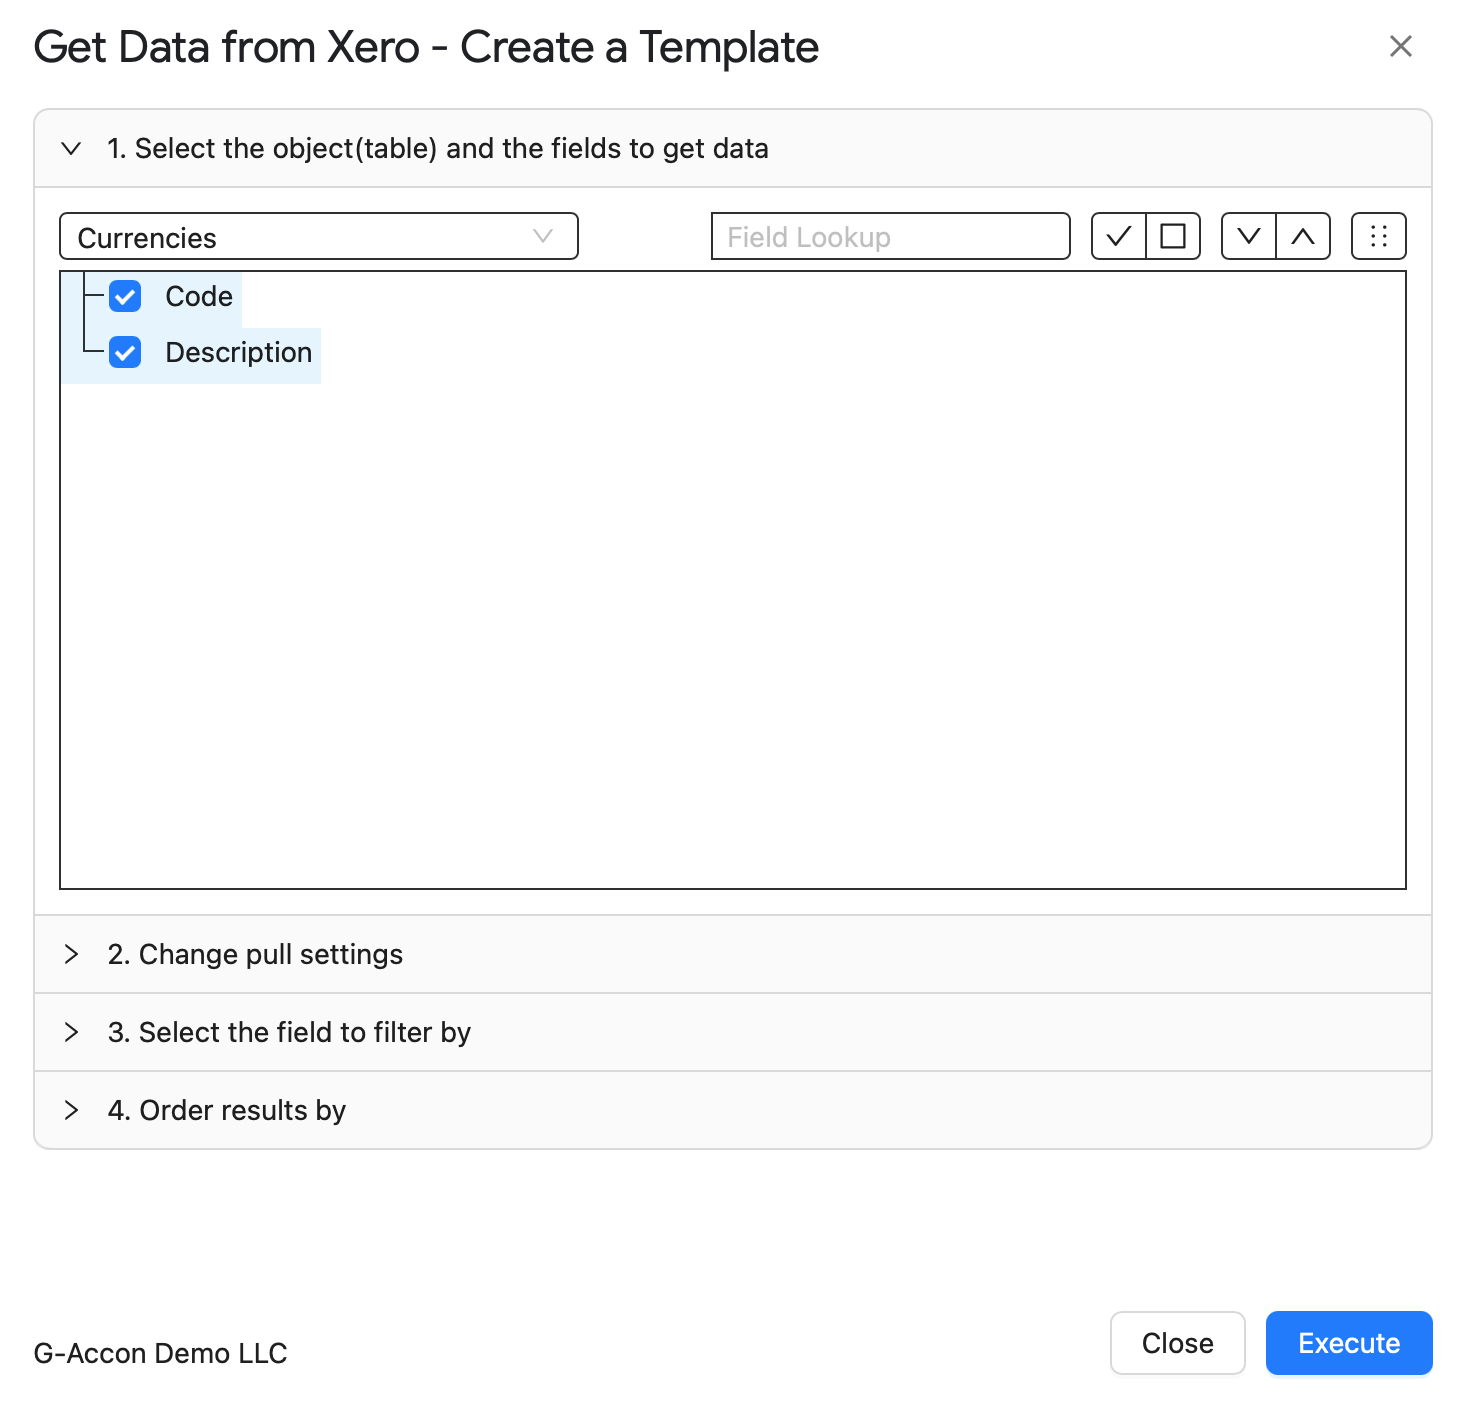This screenshot has height=1408, width=1472.
Task: Click the Execute button
Action: [1349, 1343]
